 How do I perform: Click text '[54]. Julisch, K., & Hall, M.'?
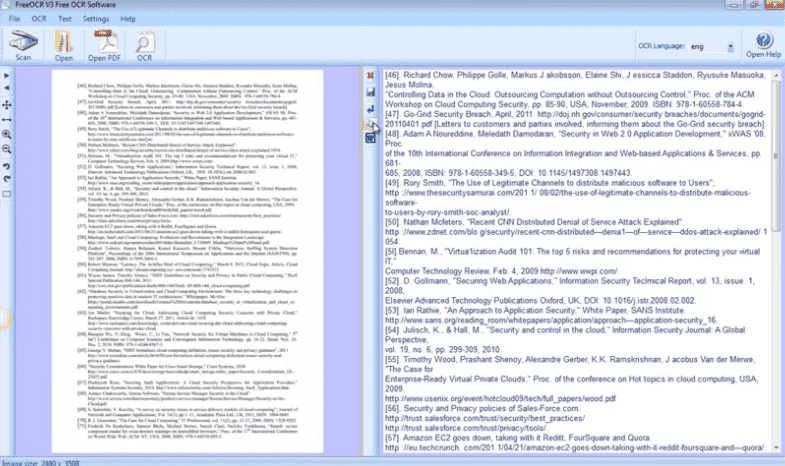click(433, 330)
